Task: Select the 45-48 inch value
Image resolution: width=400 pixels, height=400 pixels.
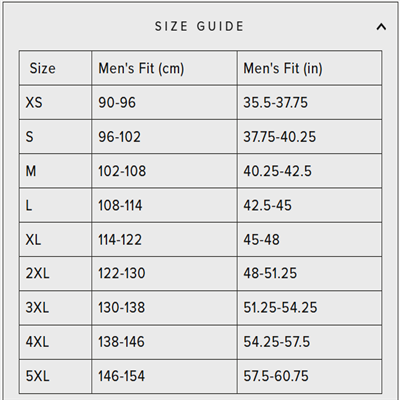Action: click(x=261, y=239)
